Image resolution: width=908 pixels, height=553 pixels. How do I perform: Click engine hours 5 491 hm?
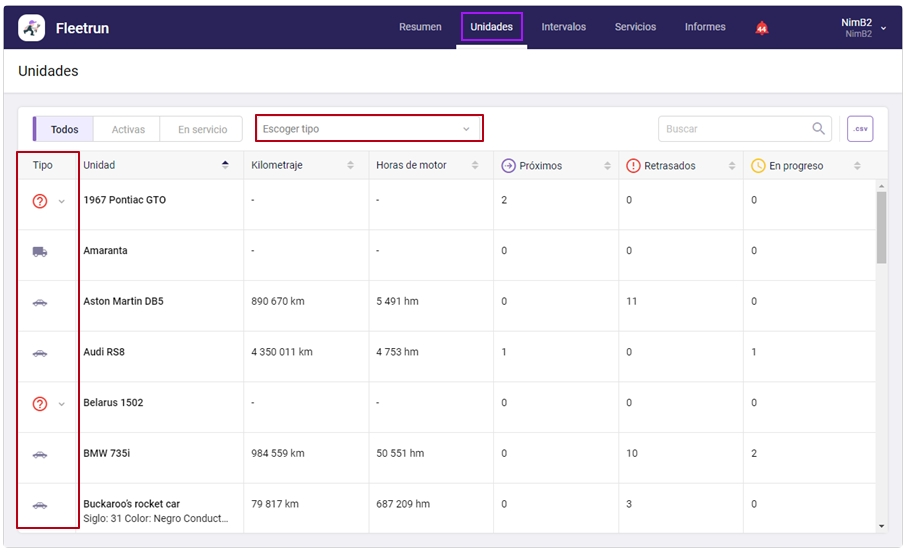coord(397,301)
